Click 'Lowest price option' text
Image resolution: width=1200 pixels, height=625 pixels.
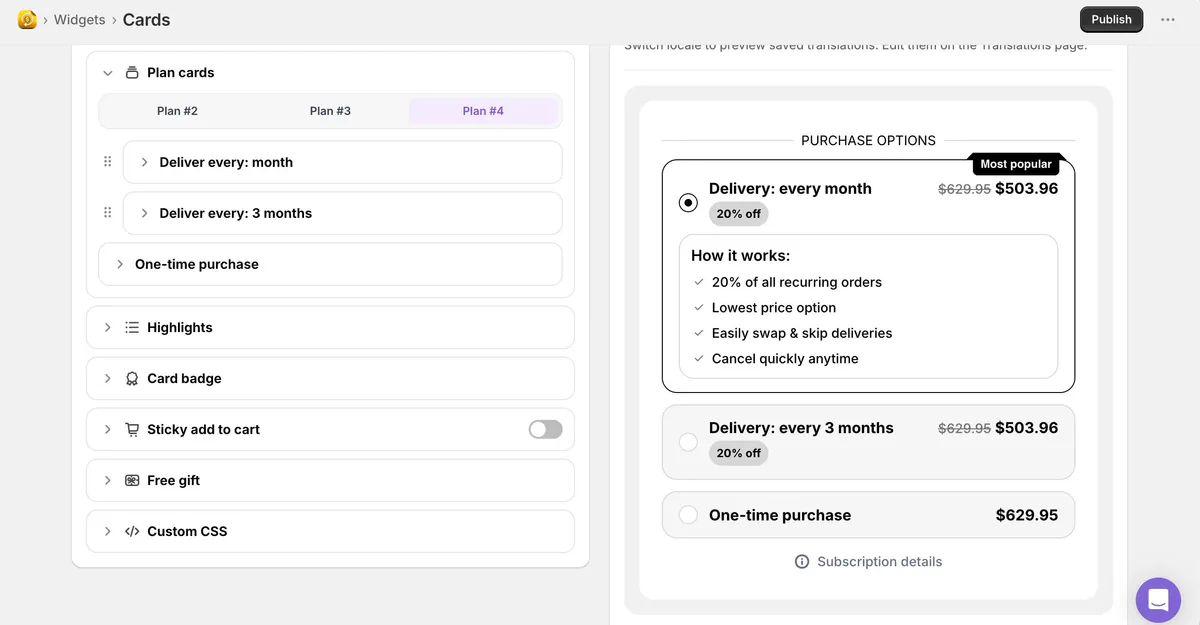tap(774, 308)
